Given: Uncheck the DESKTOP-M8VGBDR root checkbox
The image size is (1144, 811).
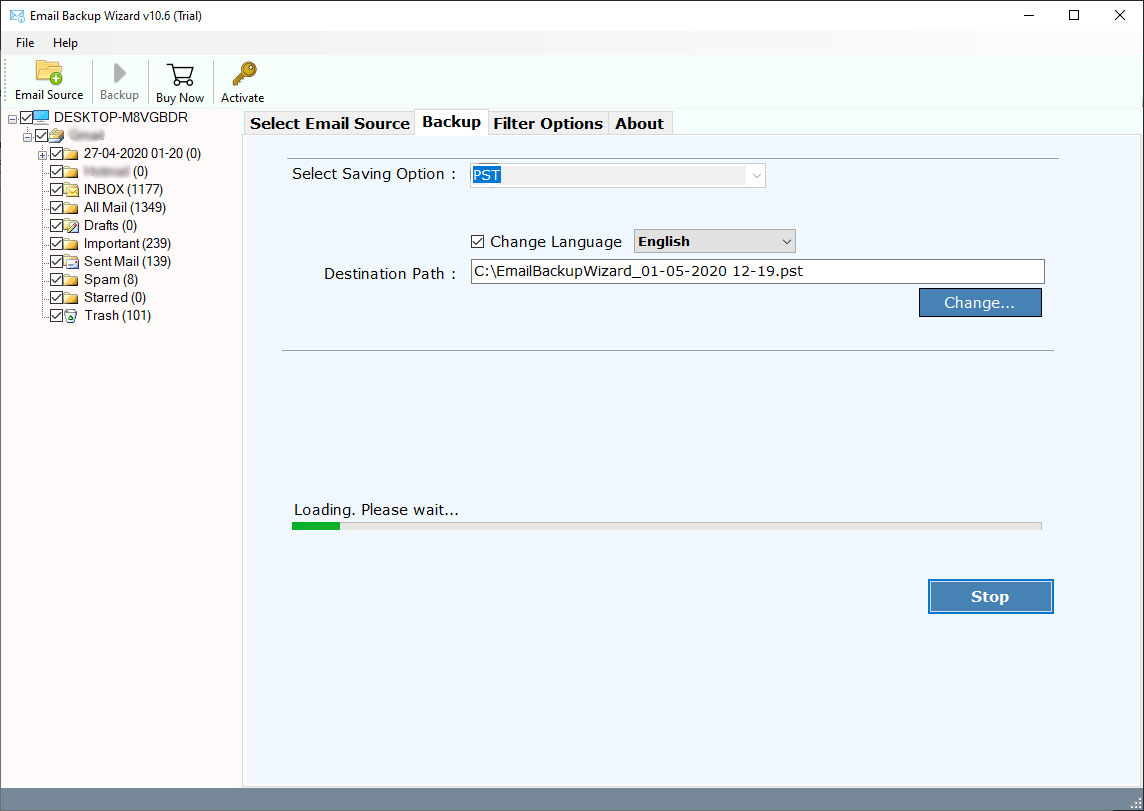Looking at the screenshot, I should 26,117.
